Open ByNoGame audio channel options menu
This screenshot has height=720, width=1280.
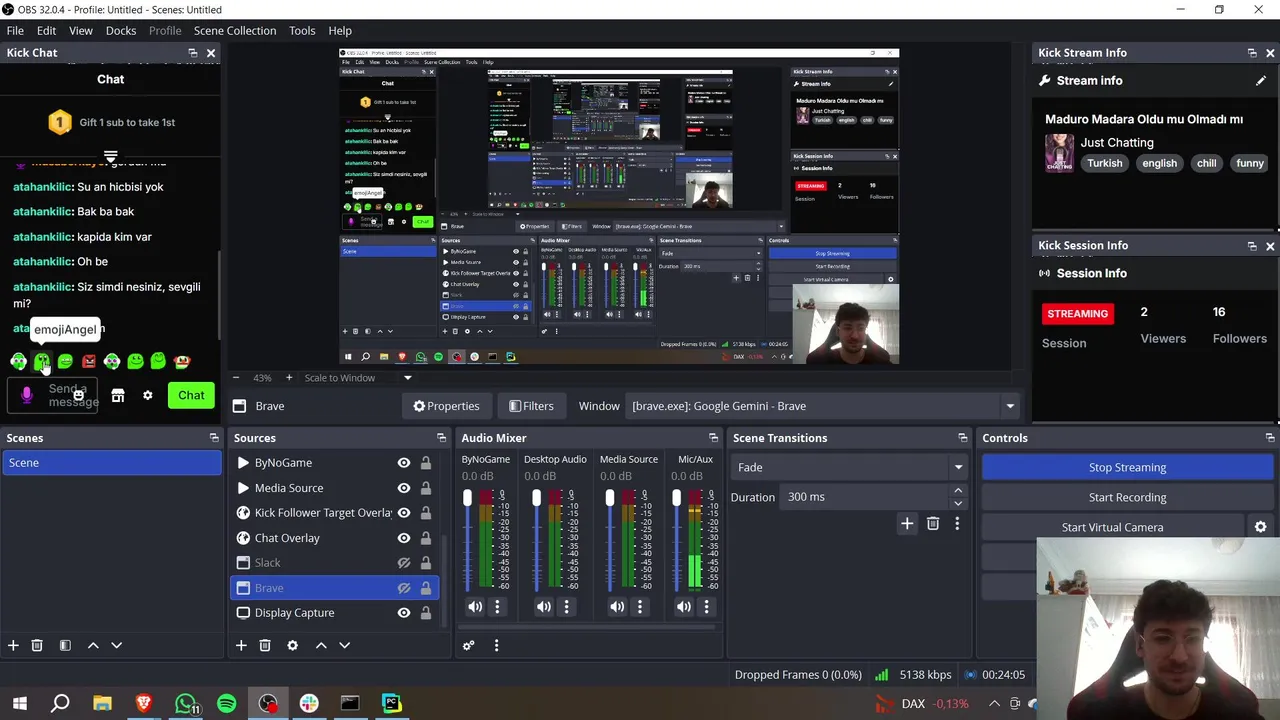click(x=497, y=606)
